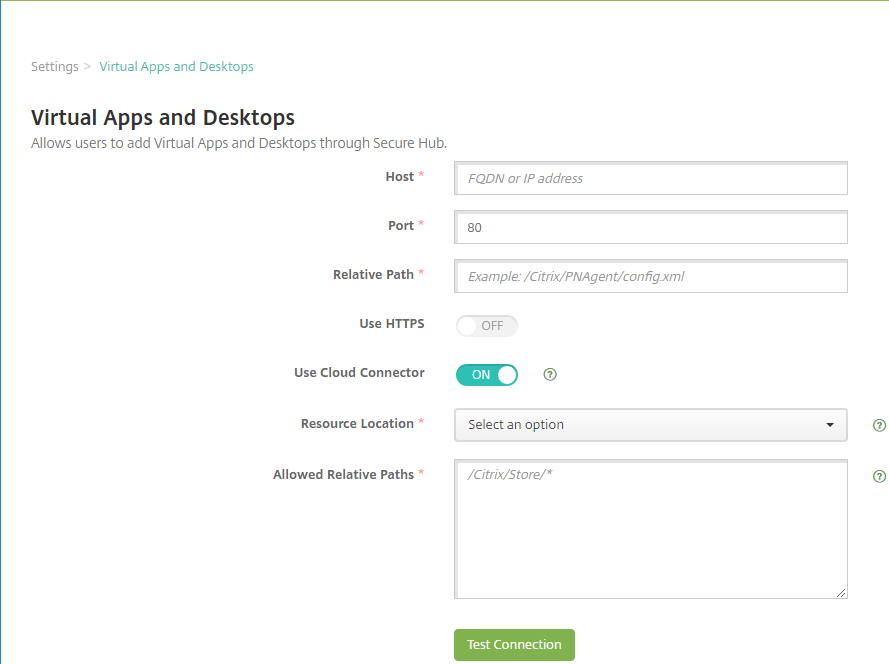Click the Allowed Relative Paths help icon

coord(879,476)
